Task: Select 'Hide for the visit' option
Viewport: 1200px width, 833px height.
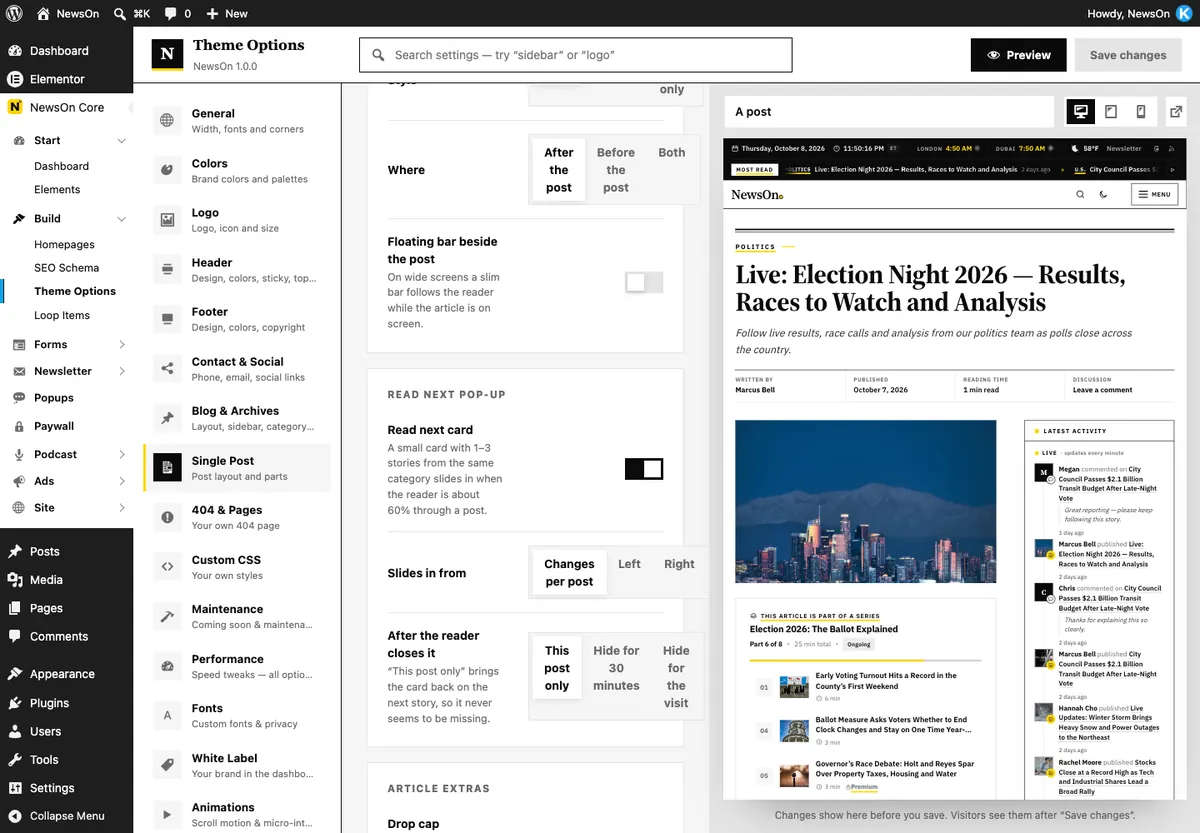Action: point(676,676)
